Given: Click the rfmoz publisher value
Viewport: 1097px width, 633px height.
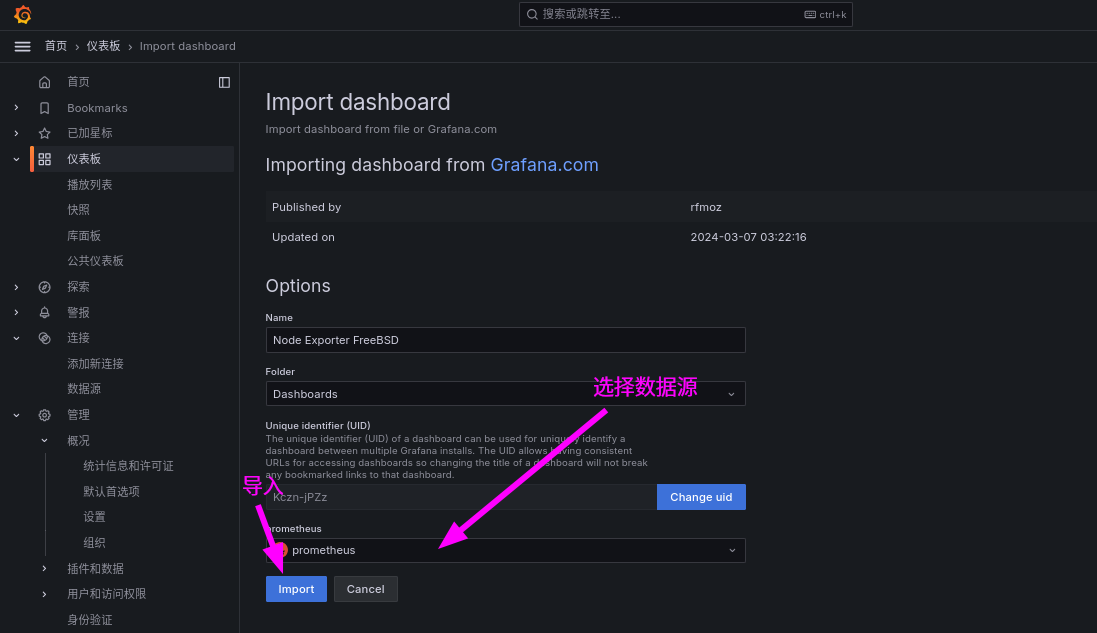Looking at the screenshot, I should coord(706,207).
